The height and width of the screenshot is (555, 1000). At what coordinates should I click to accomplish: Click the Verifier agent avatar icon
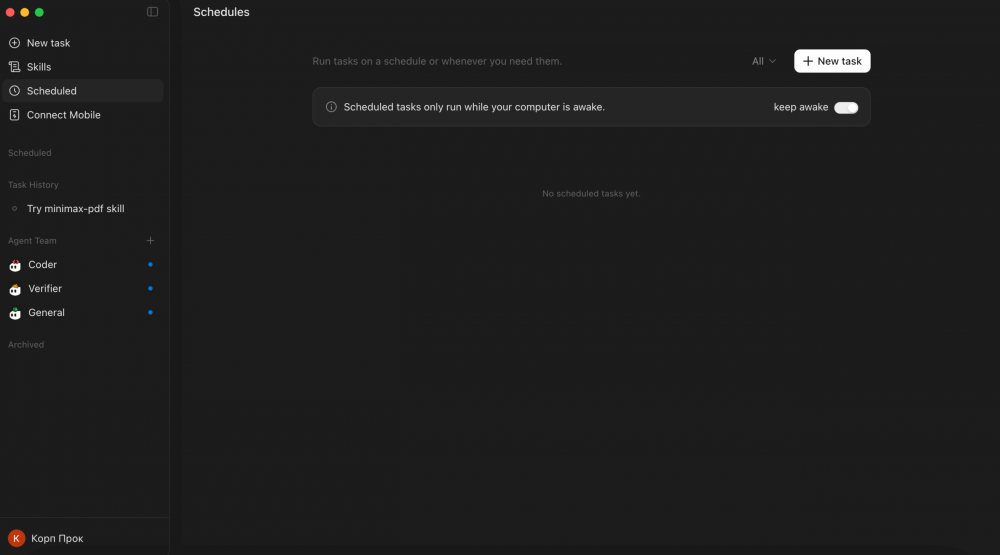tap(15, 289)
